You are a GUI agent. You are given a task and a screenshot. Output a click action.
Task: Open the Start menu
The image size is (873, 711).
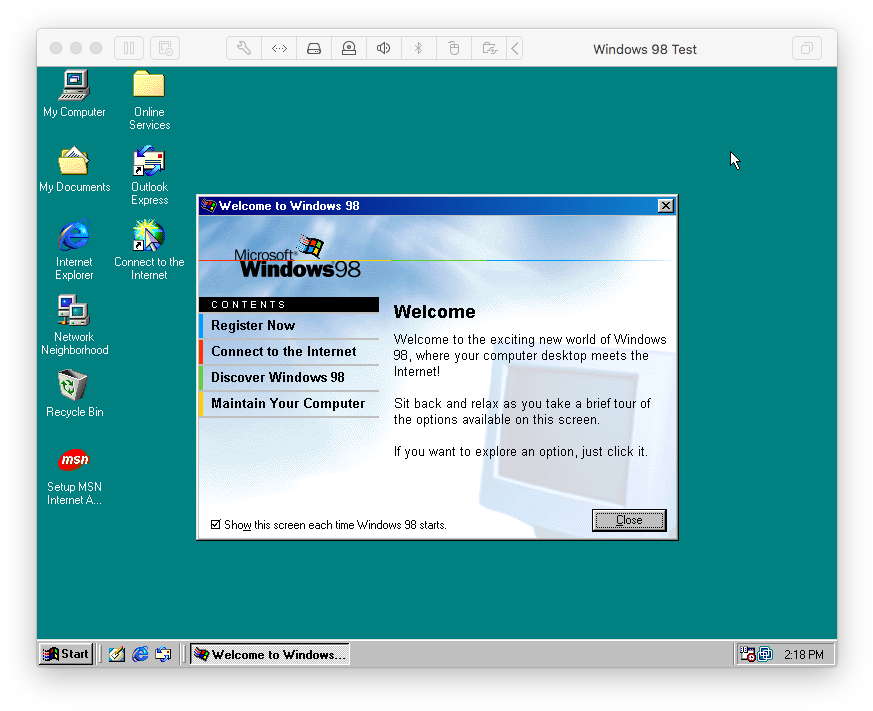click(66, 654)
